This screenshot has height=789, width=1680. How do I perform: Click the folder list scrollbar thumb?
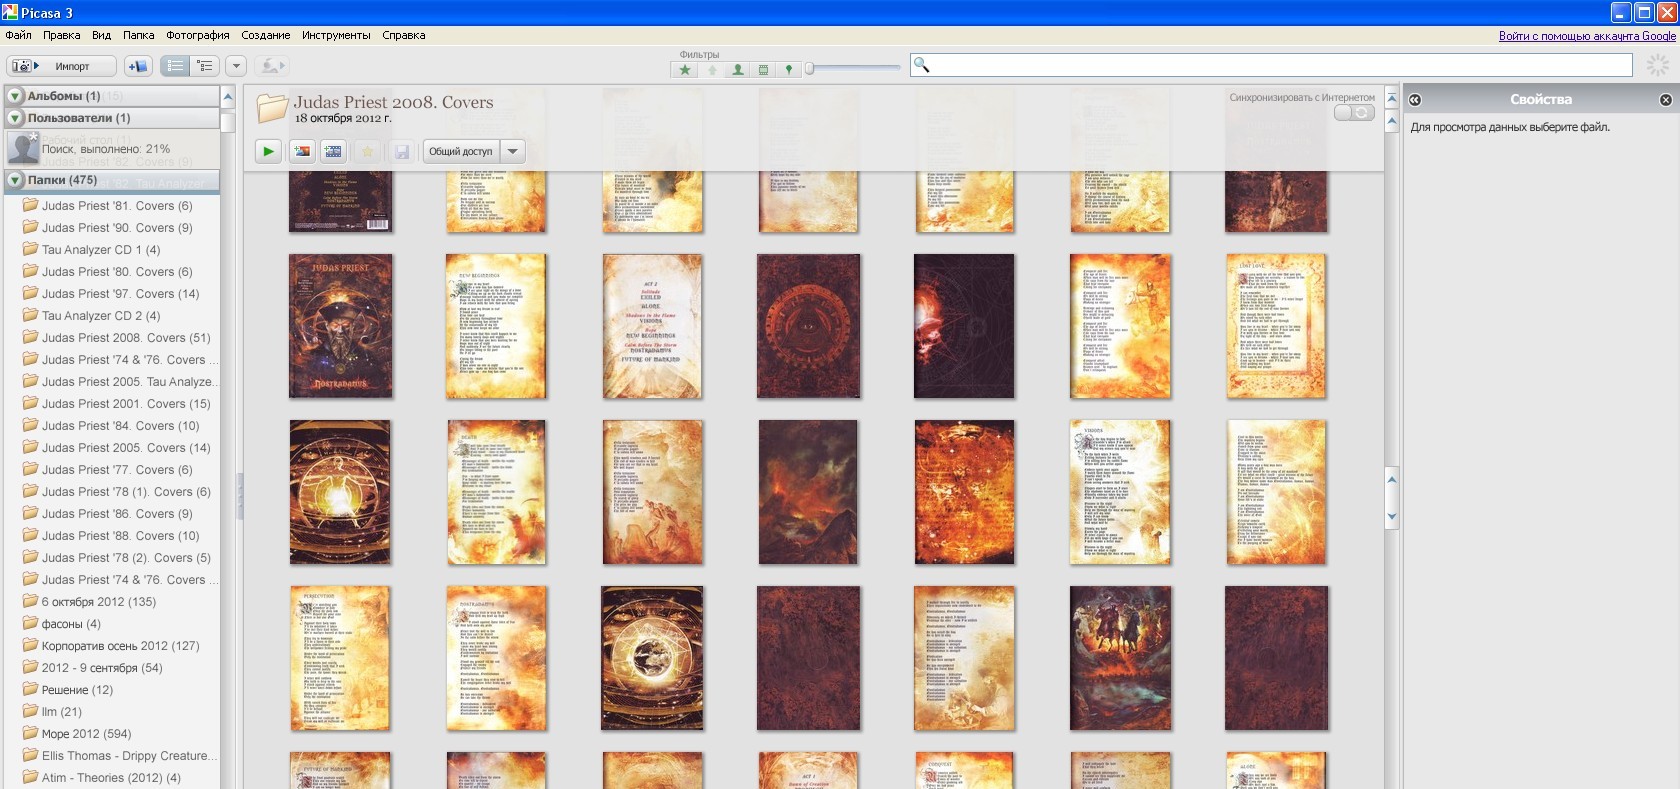[228, 122]
